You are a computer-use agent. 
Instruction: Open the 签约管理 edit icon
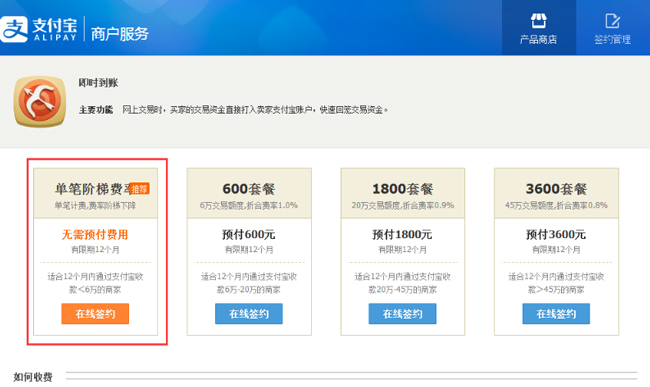pos(612,21)
